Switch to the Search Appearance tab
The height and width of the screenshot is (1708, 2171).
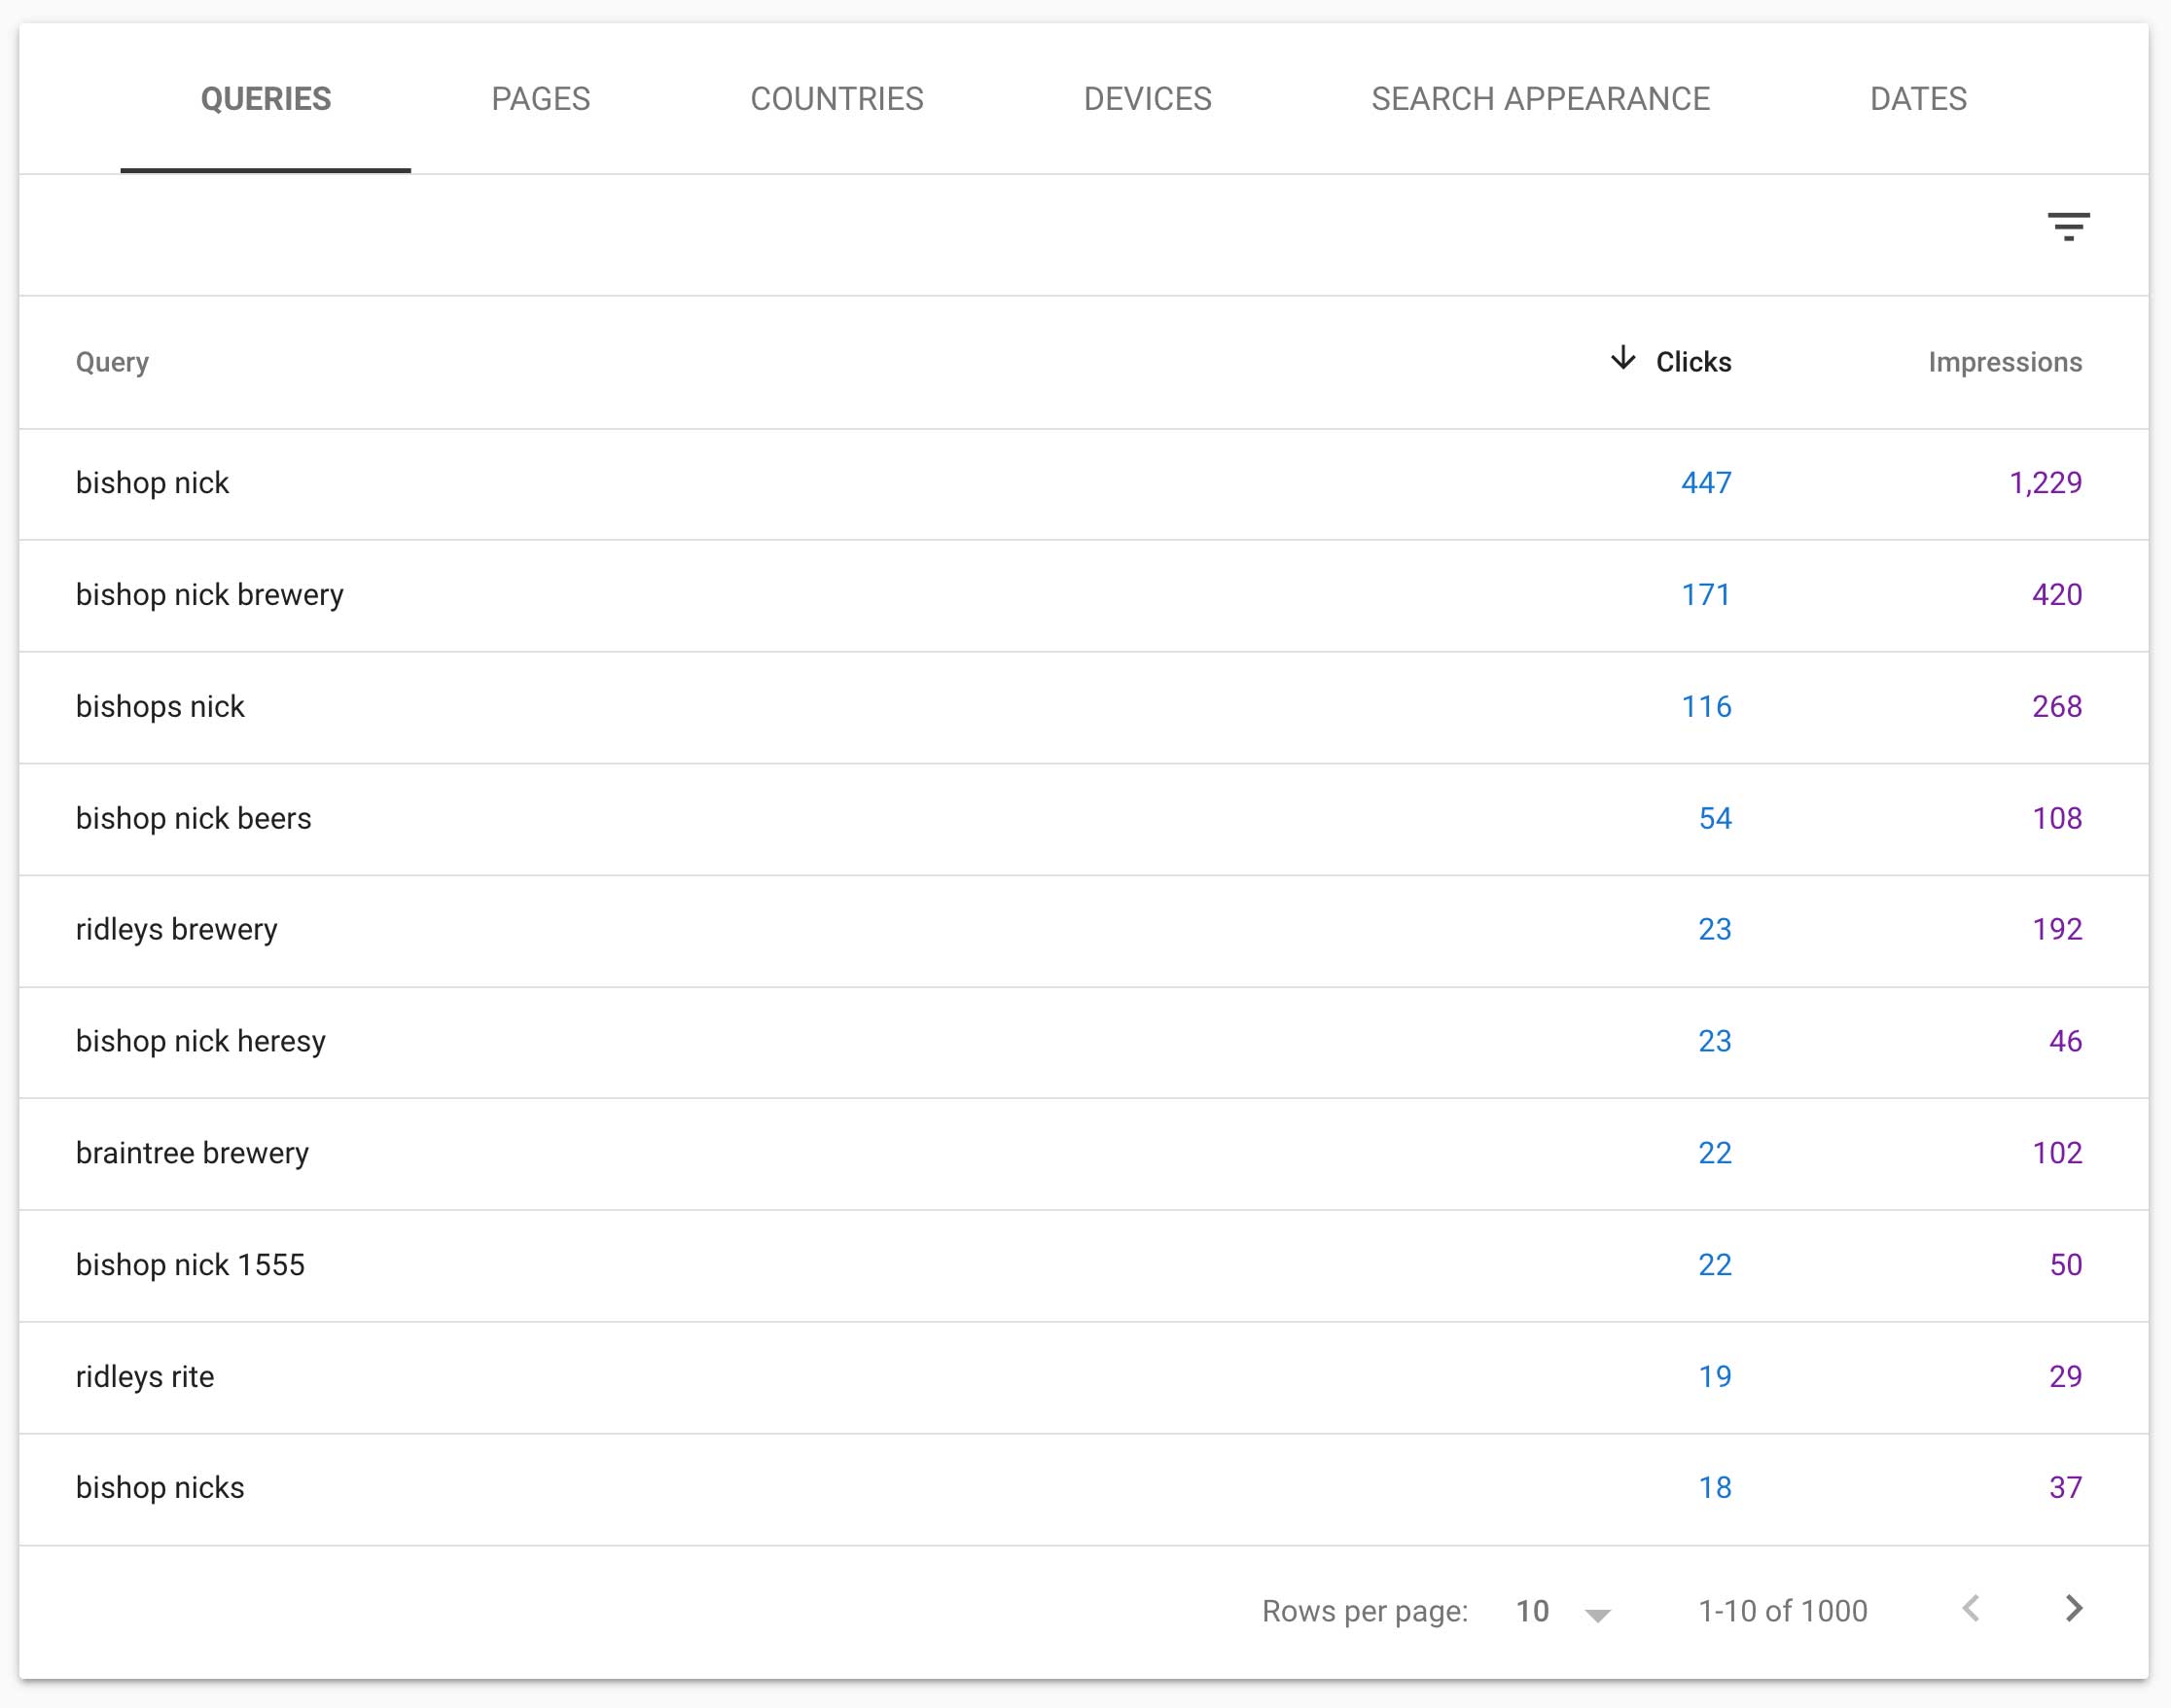pyautogui.click(x=1540, y=99)
